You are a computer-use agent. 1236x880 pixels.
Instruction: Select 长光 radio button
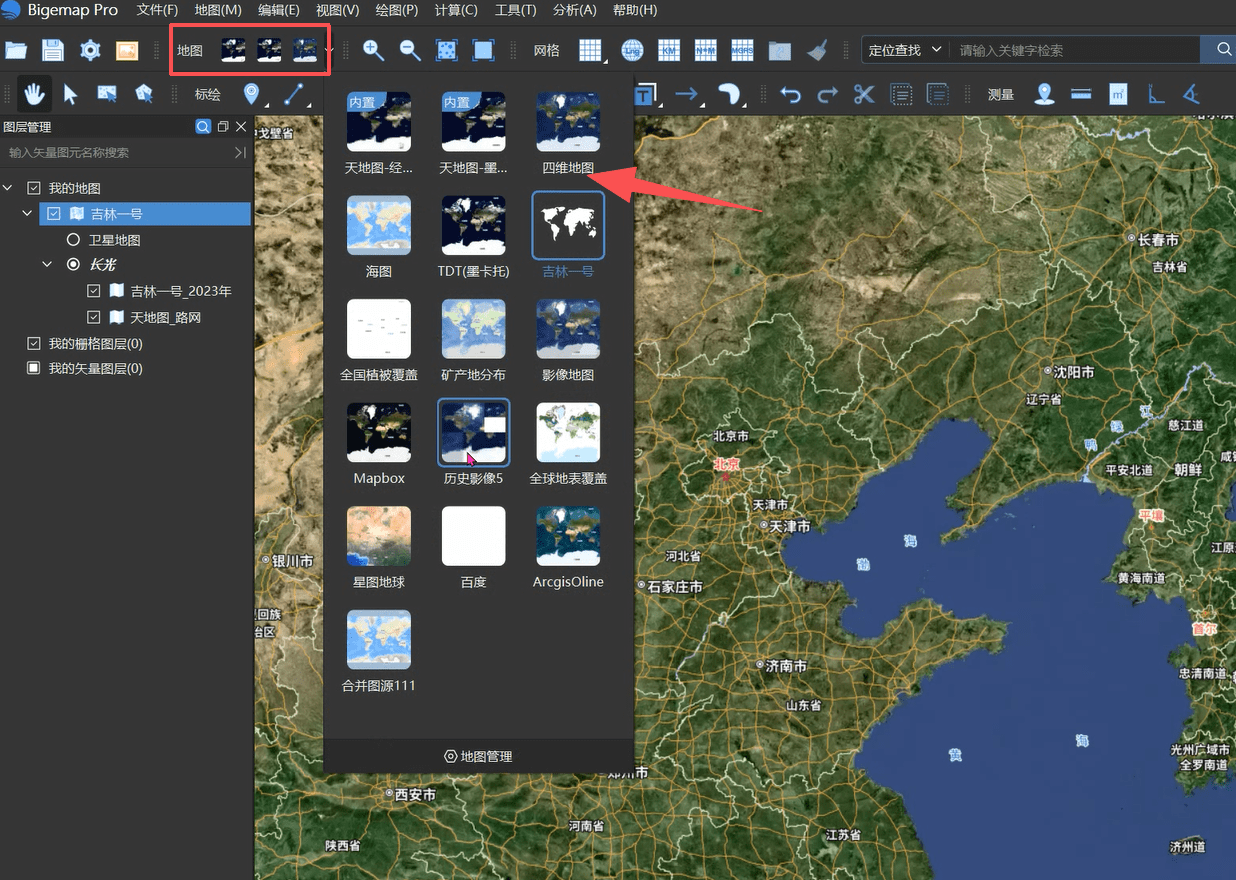tap(73, 265)
